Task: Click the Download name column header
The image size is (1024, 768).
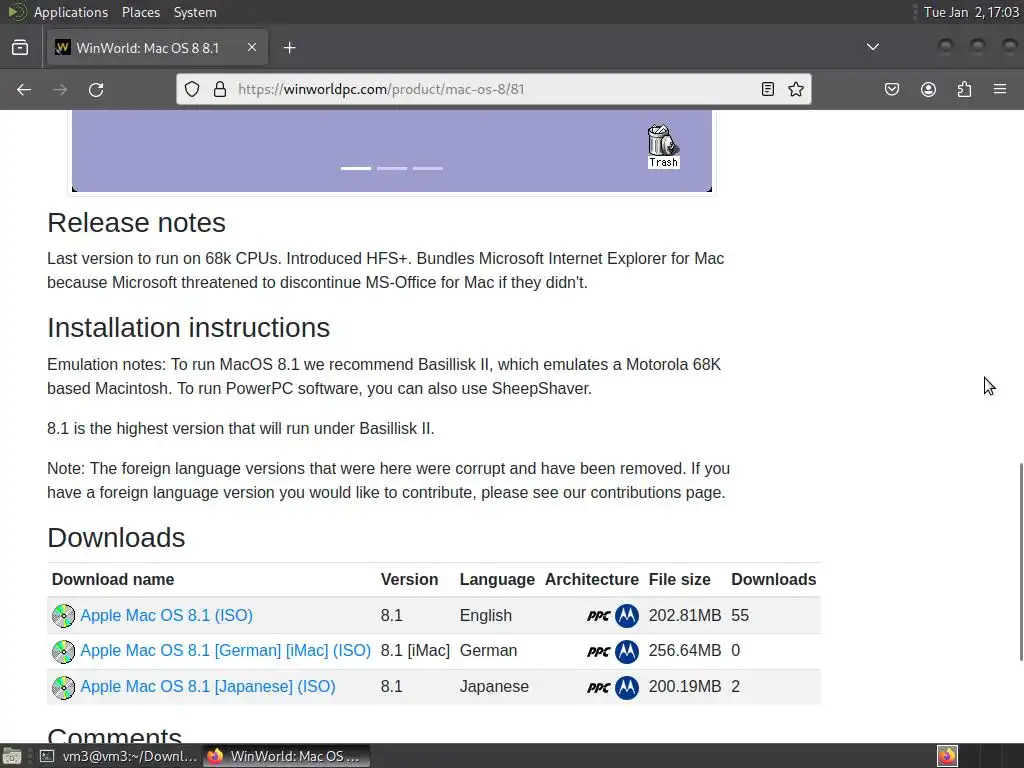Action: pos(113,579)
